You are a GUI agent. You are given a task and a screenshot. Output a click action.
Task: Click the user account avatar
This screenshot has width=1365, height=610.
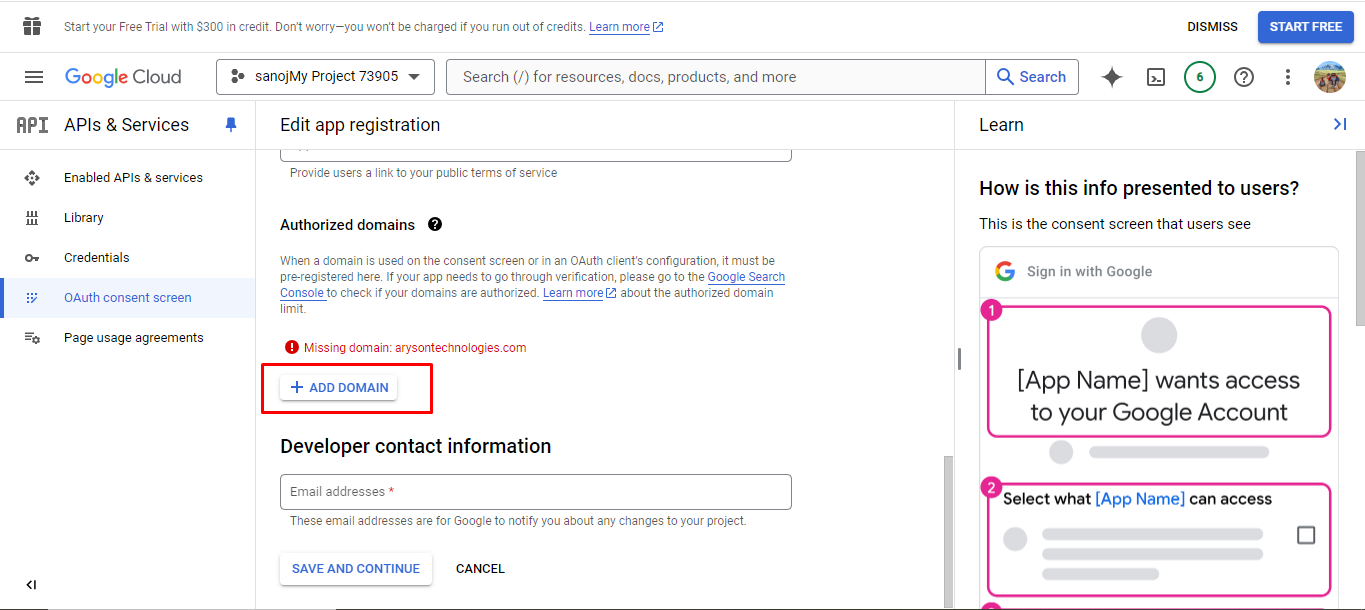coord(1330,77)
